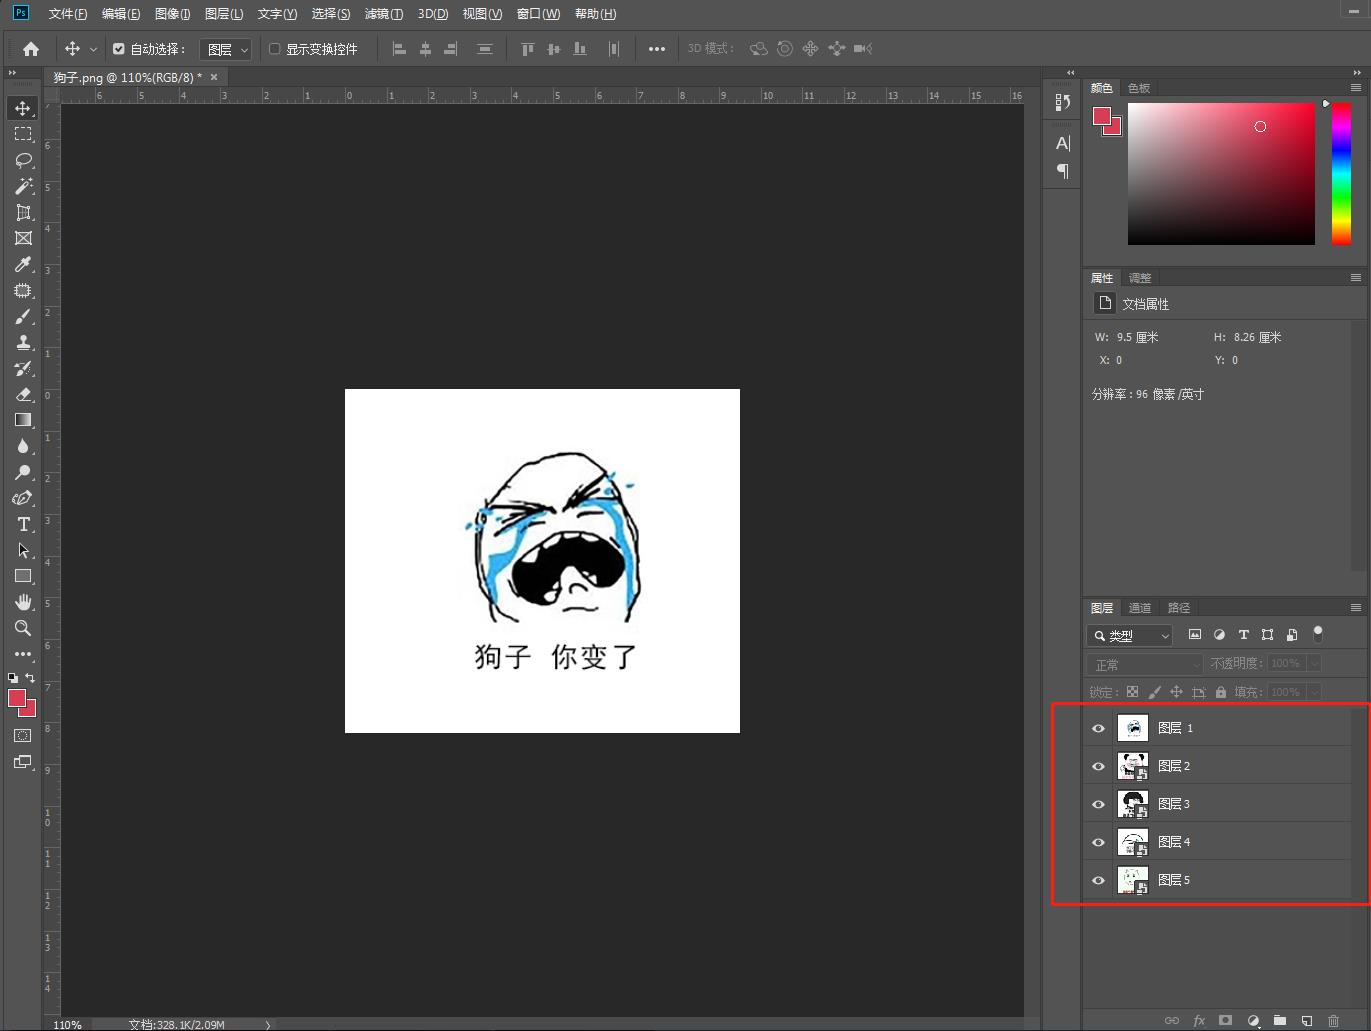Open the 正常 blend mode dropdown
The image size is (1371, 1031).
[x=1145, y=664]
